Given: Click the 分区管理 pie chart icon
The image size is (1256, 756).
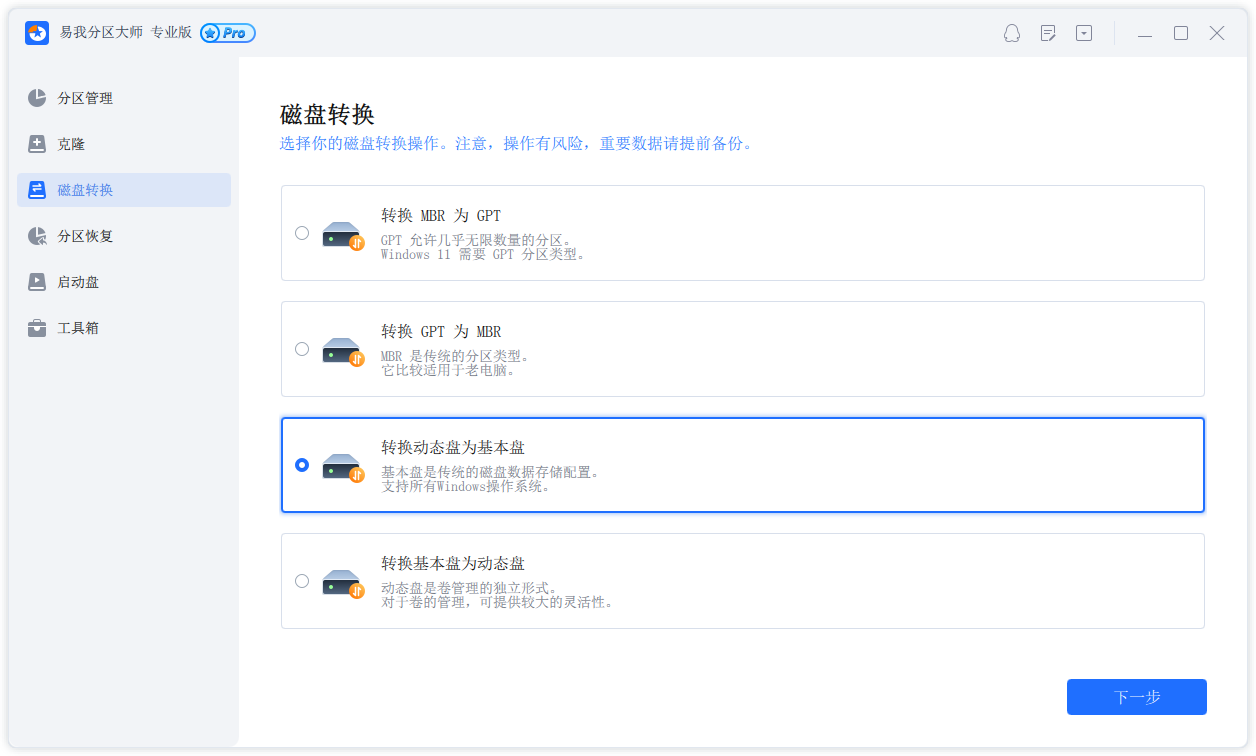Looking at the screenshot, I should [37, 98].
